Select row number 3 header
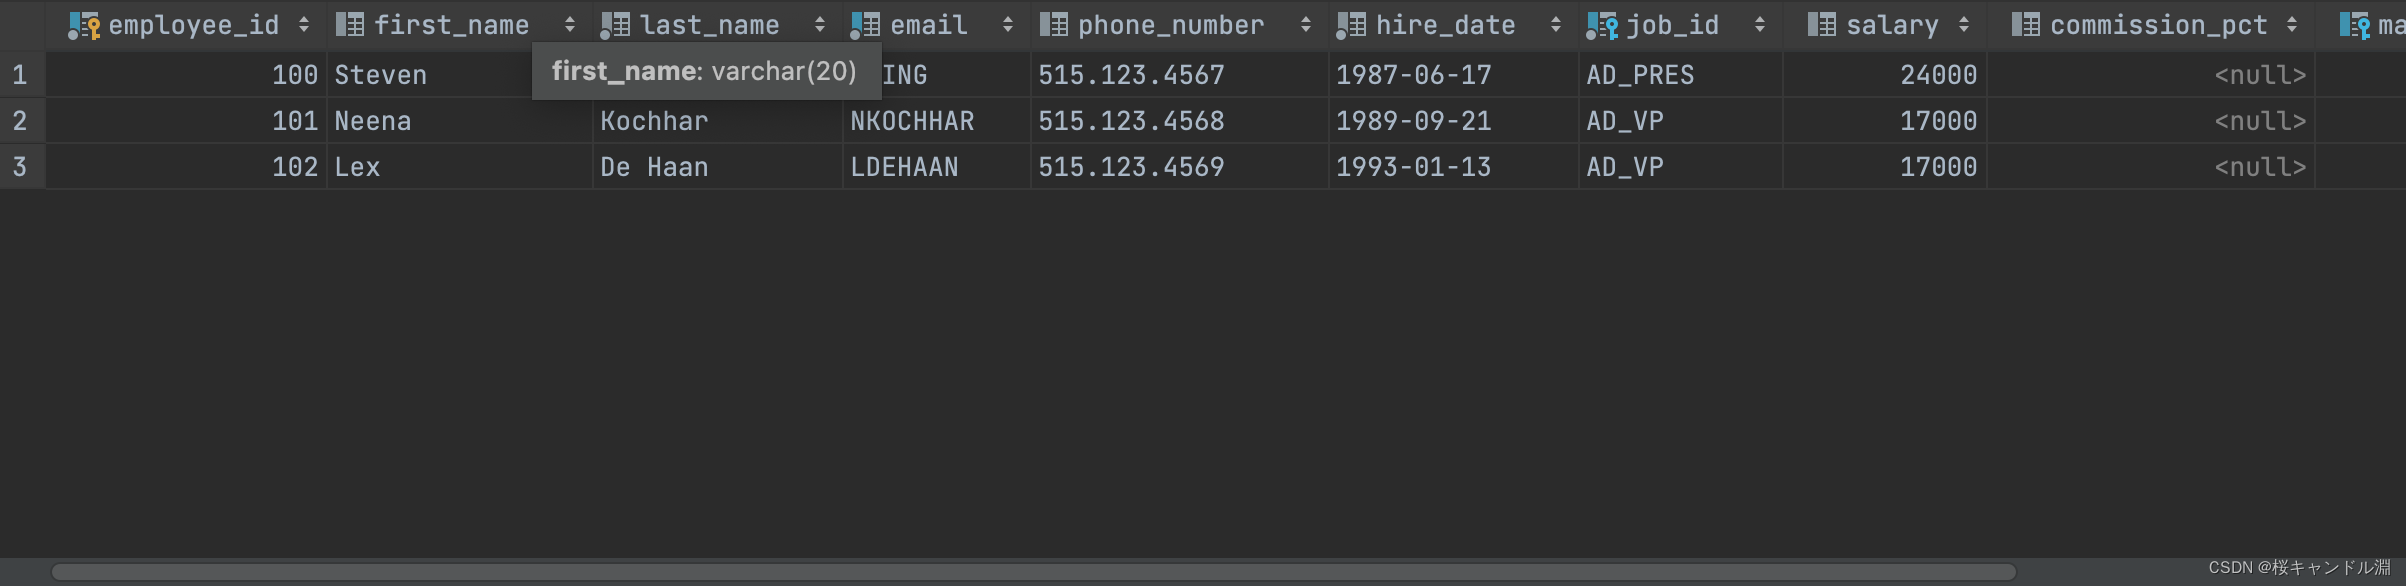2406x586 pixels. (20, 167)
